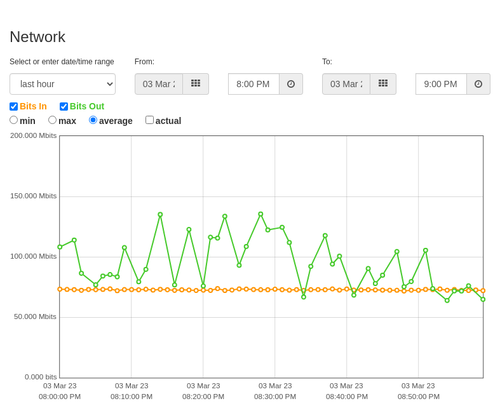This screenshot has width=500, height=403.
Task: Click the 'From:' label
Action: pyautogui.click(x=144, y=62)
